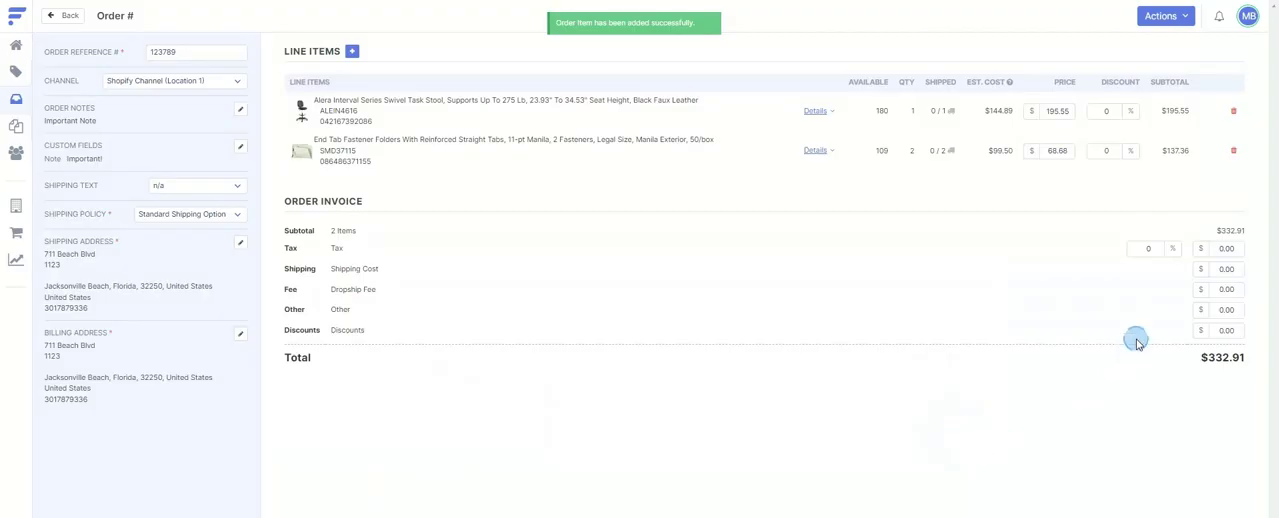Open the Actions menu
Image resolution: width=1279 pixels, height=518 pixels.
click(1165, 16)
